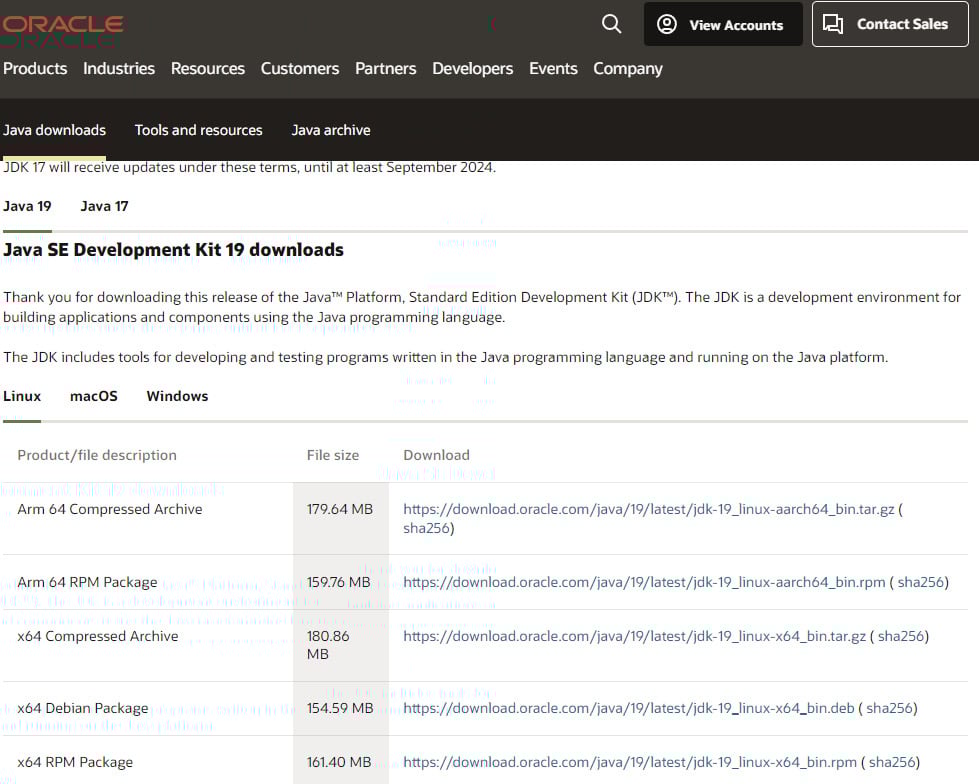Click the 'x64 RPM Package' row label
979x784 pixels.
(76, 762)
